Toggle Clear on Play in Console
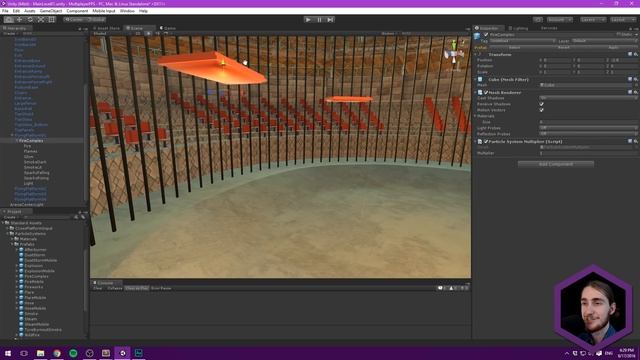Viewport: 640px width, 360px height. click(137, 288)
